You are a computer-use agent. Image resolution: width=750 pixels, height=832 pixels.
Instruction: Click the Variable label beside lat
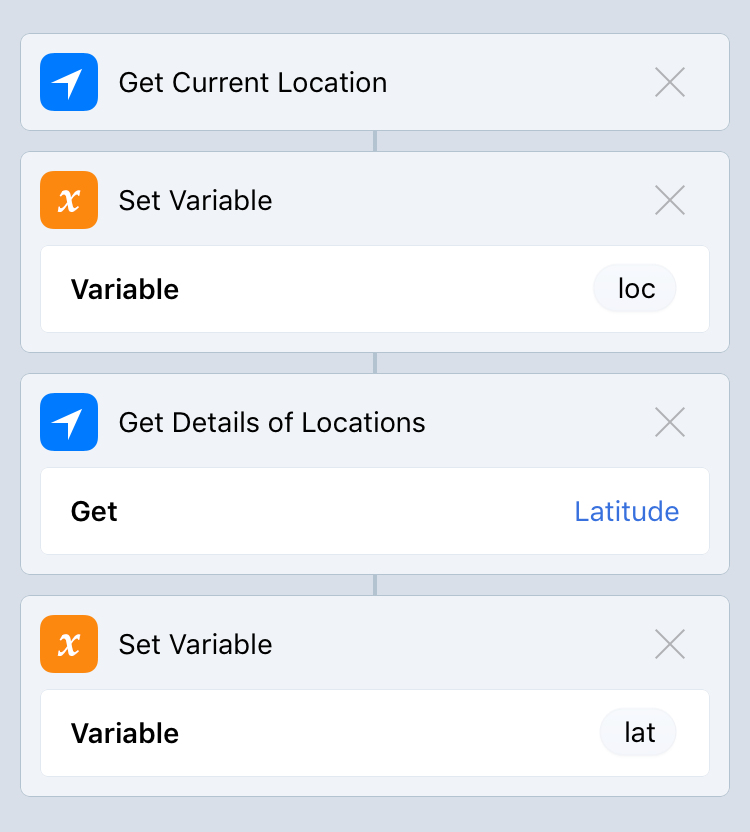[125, 734]
